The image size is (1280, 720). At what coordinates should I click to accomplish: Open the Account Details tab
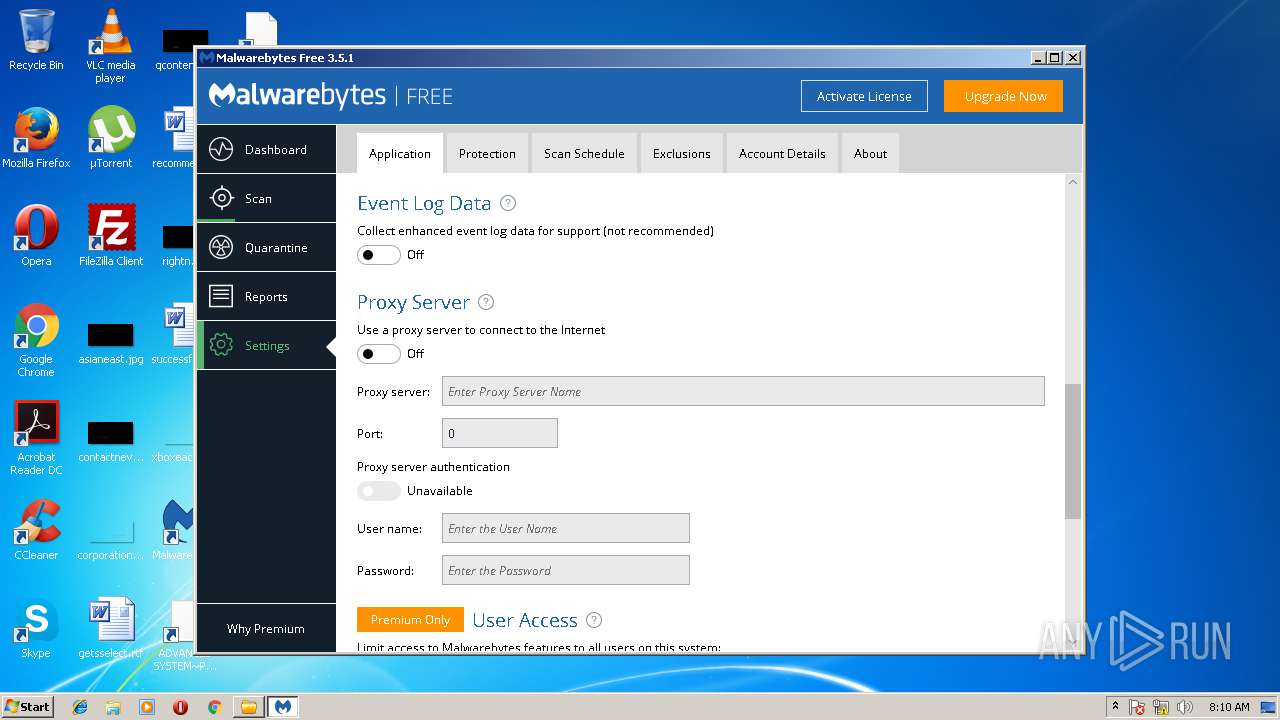coord(782,154)
